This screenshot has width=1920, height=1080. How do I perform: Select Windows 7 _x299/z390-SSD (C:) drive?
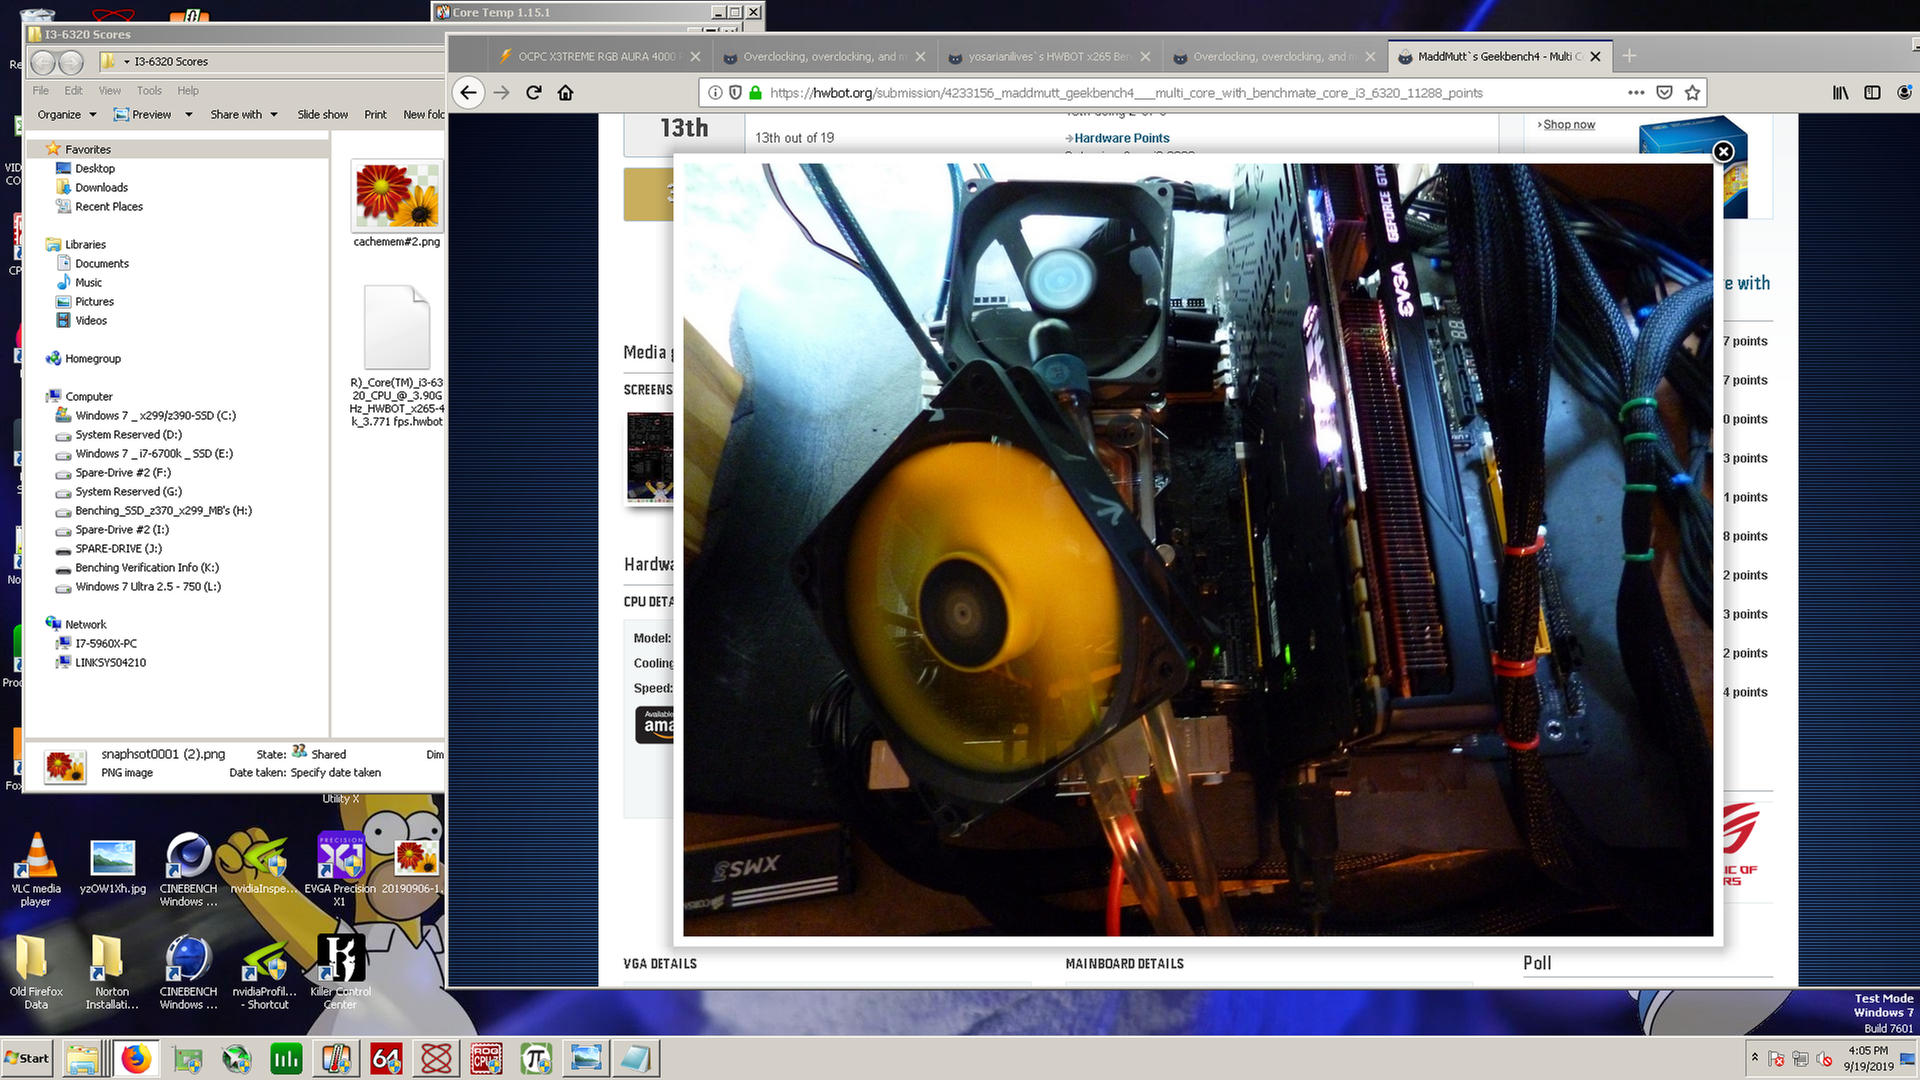[155, 415]
